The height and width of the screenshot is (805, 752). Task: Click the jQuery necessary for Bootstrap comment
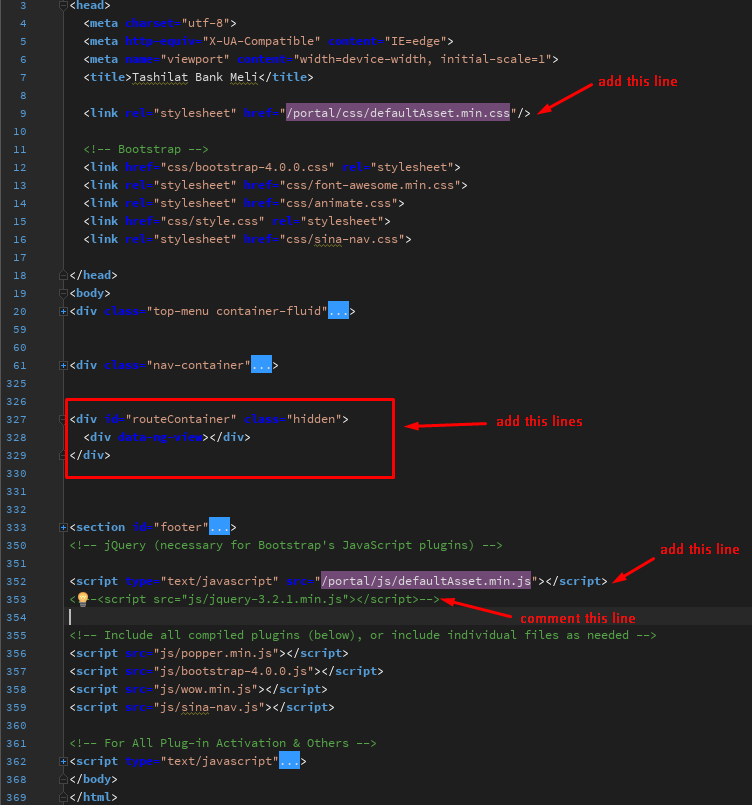coord(286,545)
